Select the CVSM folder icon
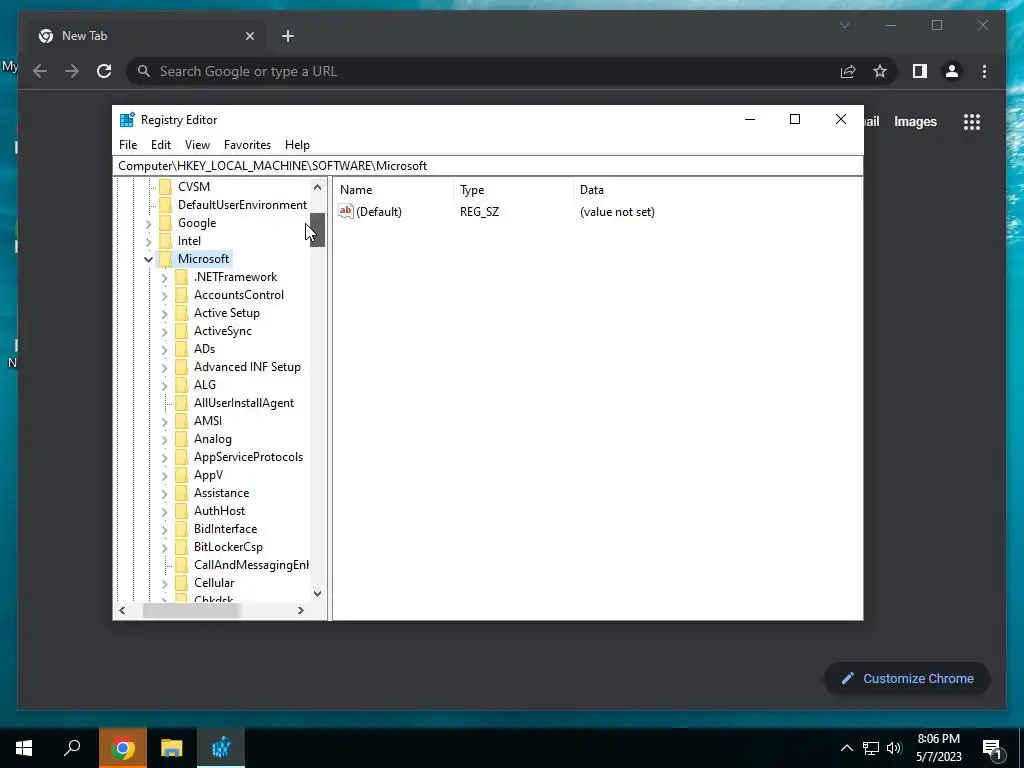Screen dimensions: 1024x768 click(166, 187)
